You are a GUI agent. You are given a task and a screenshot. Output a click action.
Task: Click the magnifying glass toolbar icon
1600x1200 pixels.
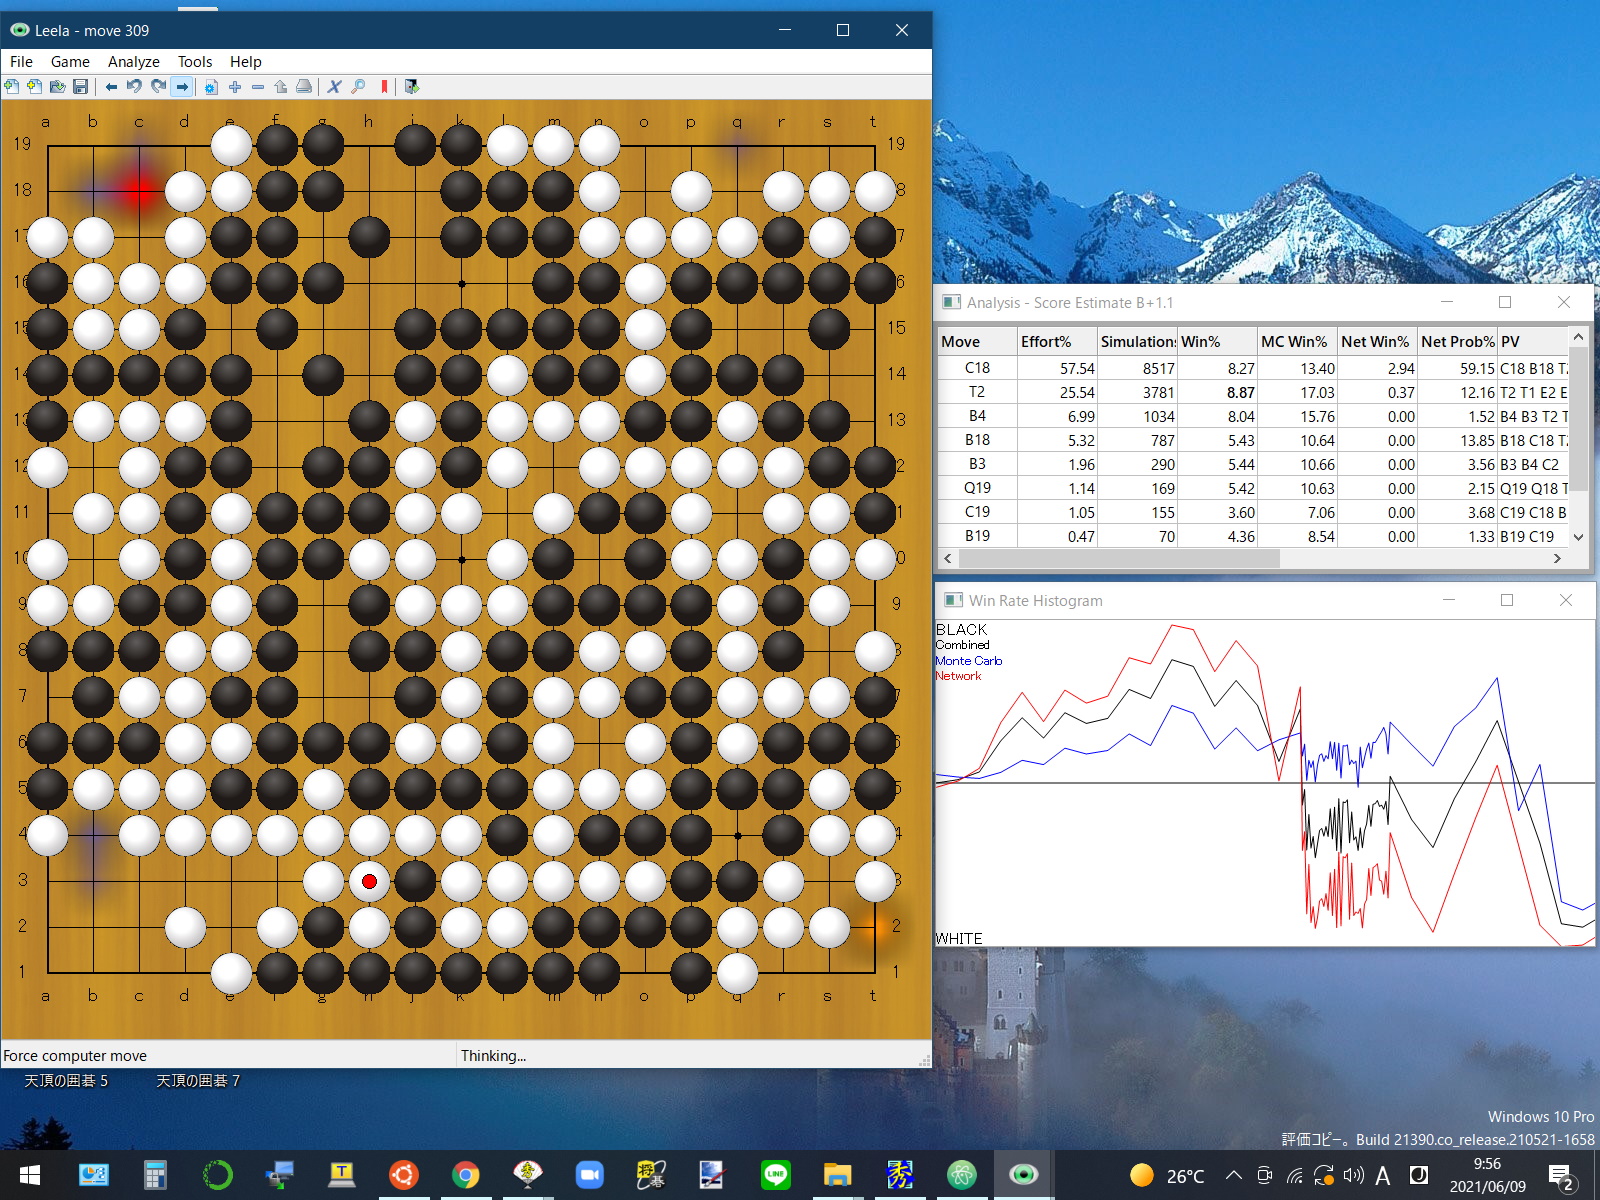click(358, 87)
